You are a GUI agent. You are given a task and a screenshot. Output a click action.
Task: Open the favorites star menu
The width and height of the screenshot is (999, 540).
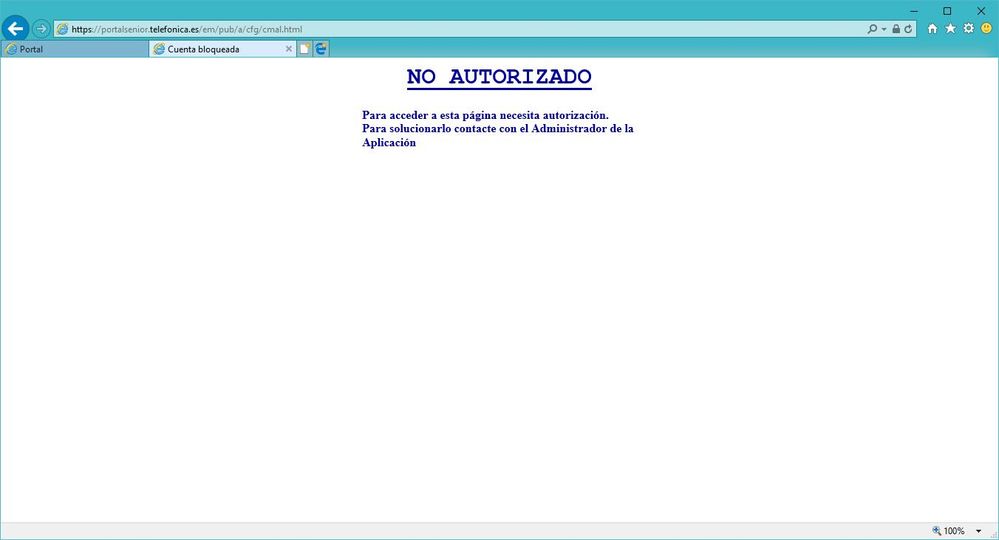point(951,29)
